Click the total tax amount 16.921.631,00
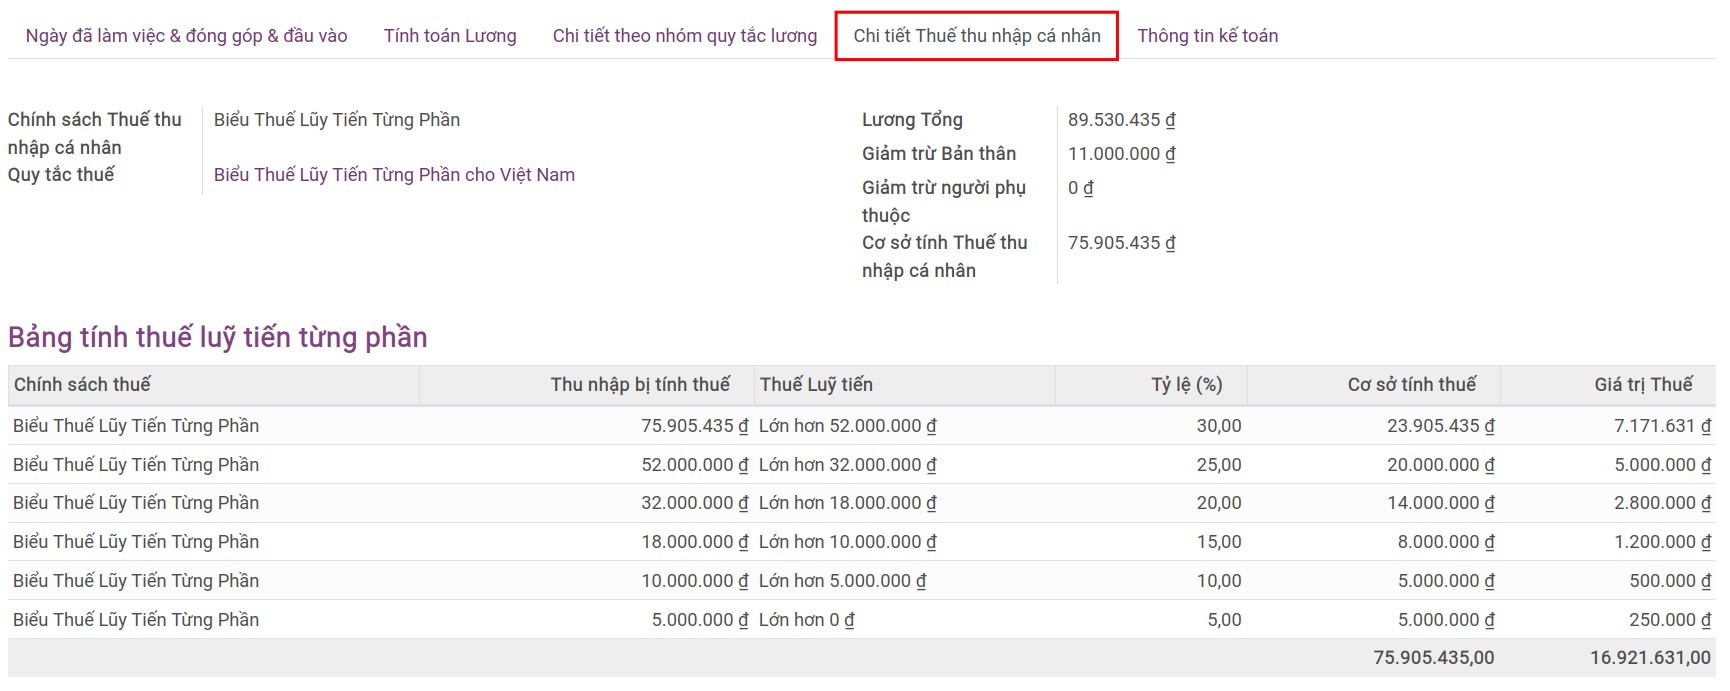 coord(1650,658)
